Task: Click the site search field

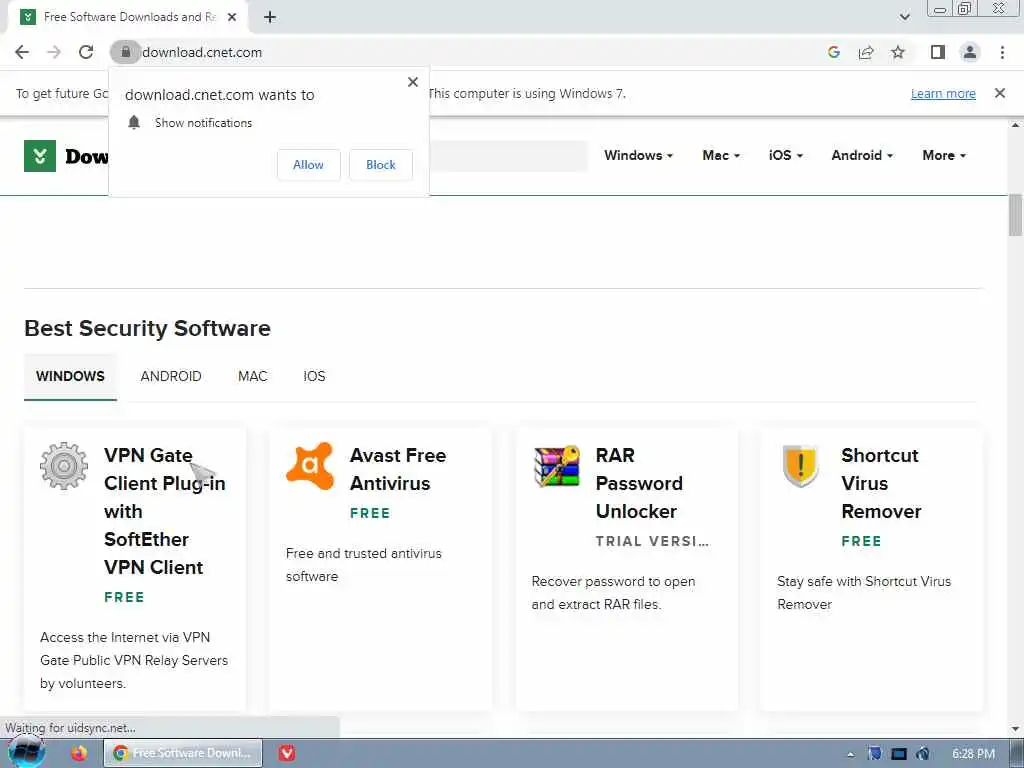Action: (x=508, y=156)
